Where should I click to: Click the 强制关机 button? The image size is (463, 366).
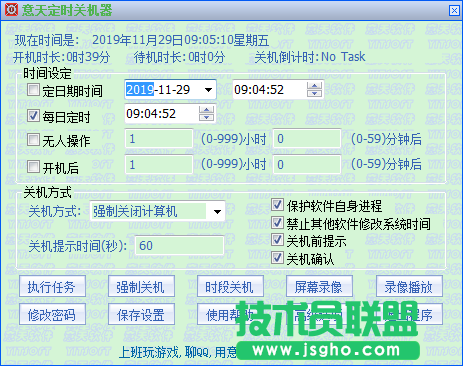tap(141, 286)
